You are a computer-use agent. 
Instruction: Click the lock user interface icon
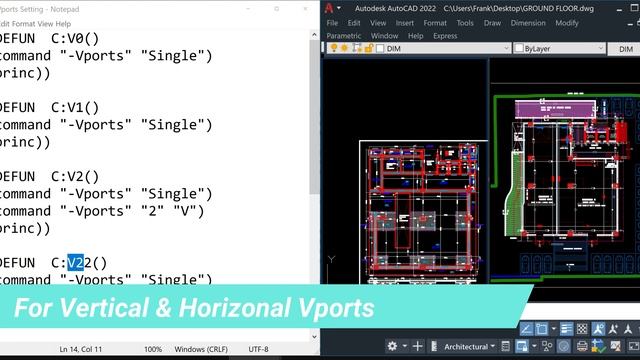coord(522,346)
